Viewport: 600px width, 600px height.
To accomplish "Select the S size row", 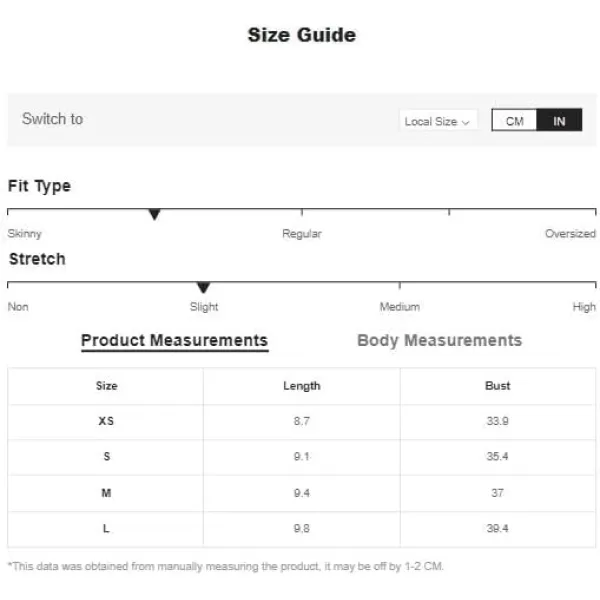I will click(302, 457).
